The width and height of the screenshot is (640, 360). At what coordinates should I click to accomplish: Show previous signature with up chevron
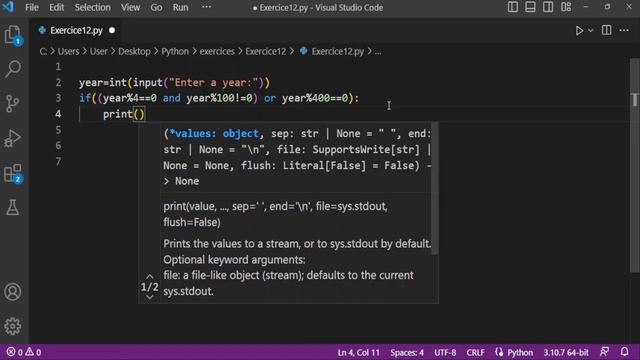click(150, 277)
